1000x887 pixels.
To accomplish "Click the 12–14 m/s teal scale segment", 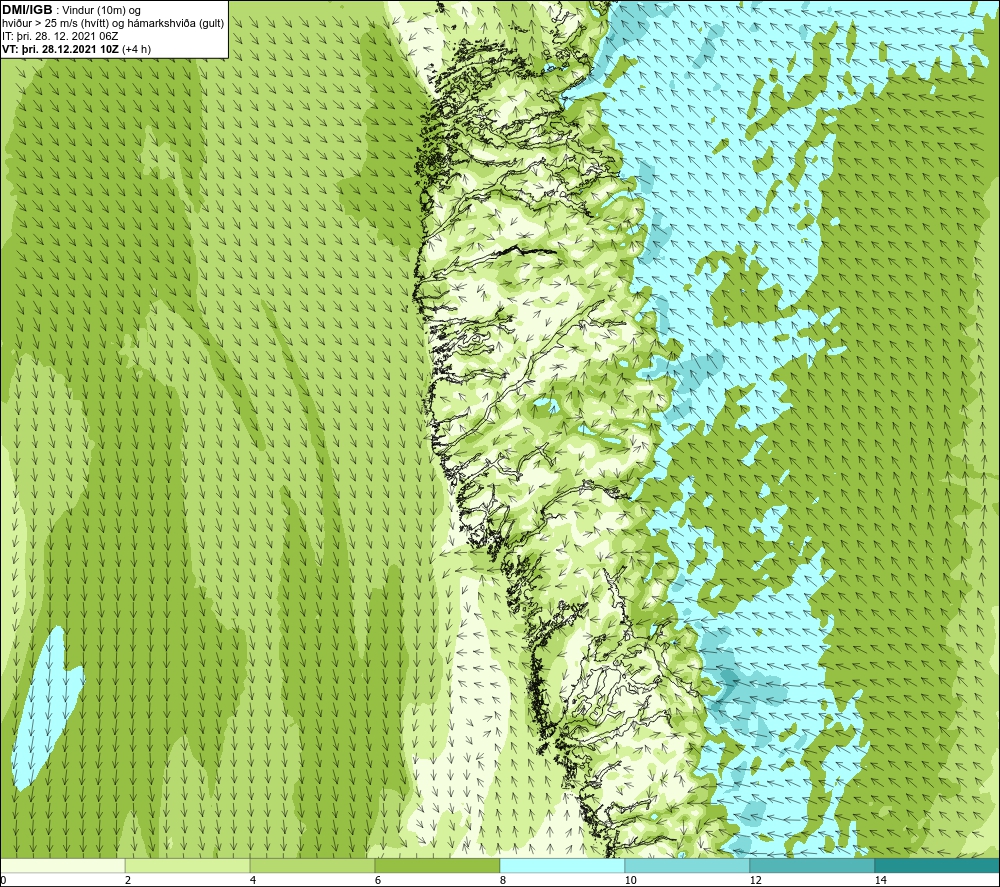I will coord(812,865).
